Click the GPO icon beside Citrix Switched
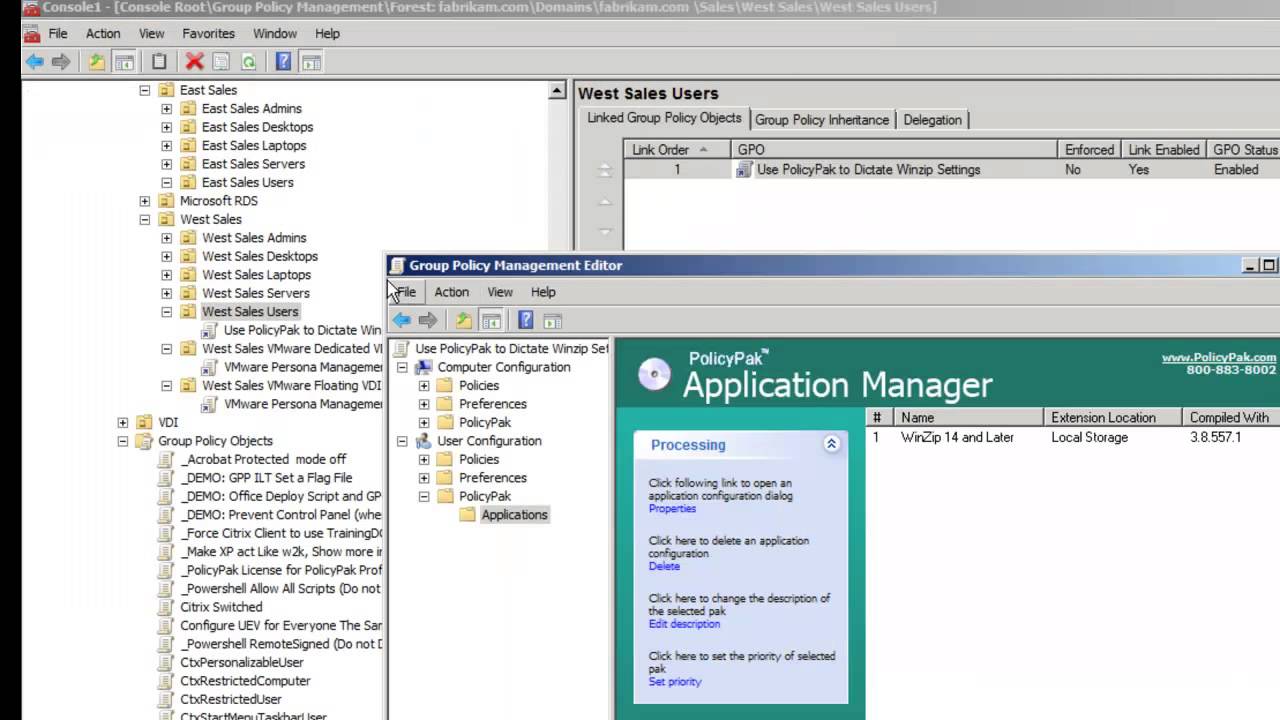This screenshot has width=1280, height=720. click(x=166, y=607)
